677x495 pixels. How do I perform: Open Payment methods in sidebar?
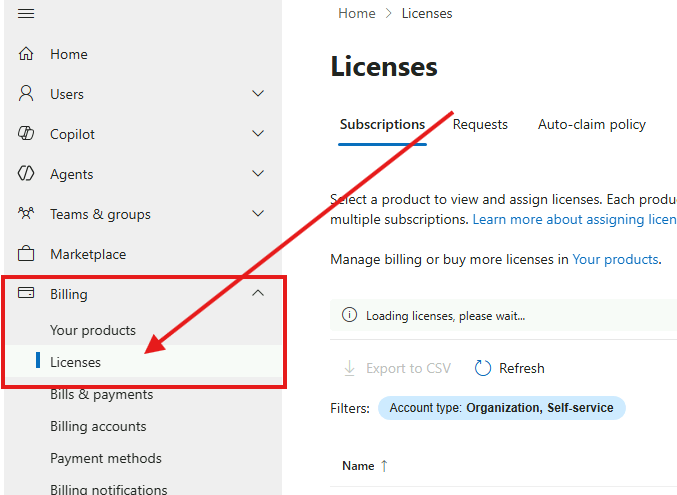point(106,458)
